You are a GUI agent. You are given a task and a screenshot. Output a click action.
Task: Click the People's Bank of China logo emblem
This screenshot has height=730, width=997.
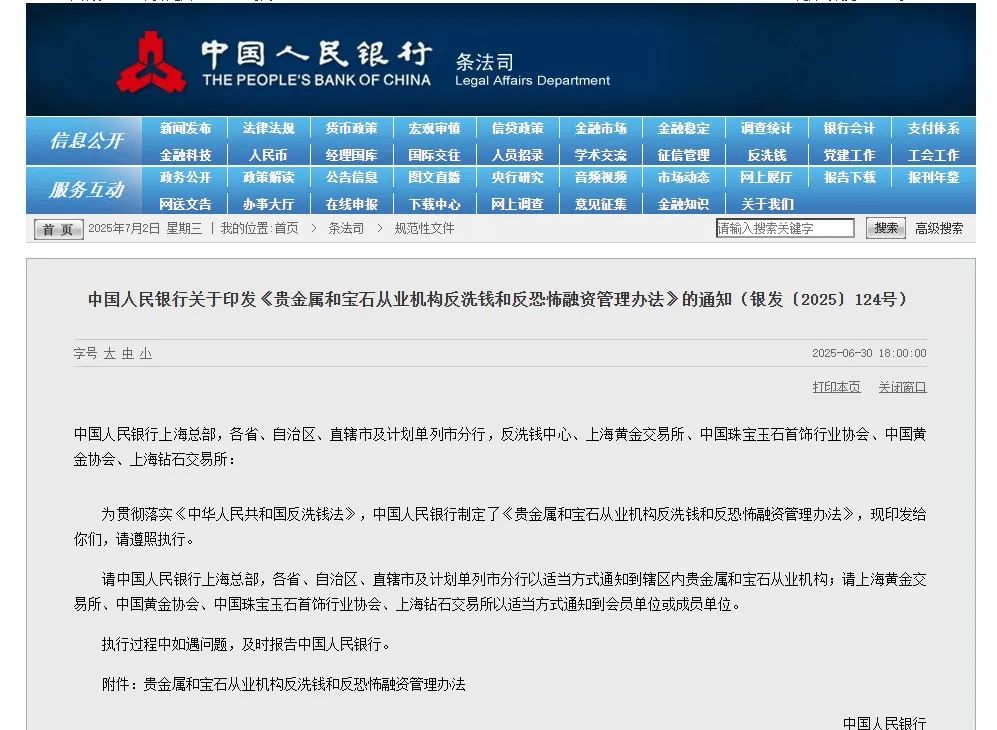point(155,60)
